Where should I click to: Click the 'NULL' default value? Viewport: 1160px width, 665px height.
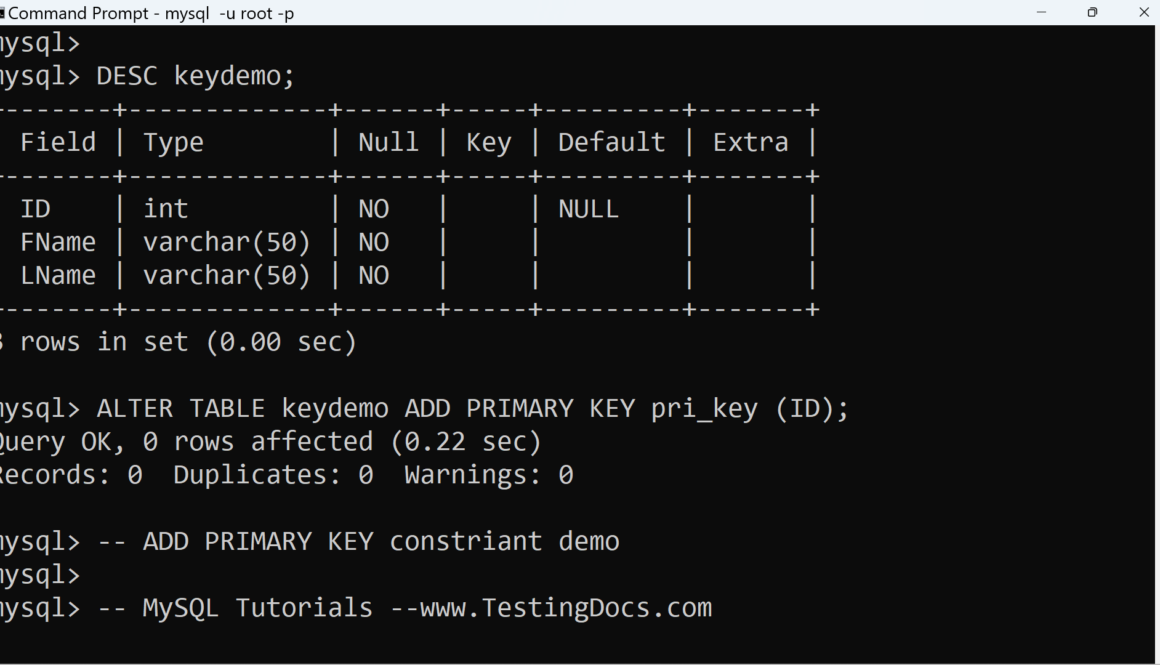pos(588,208)
